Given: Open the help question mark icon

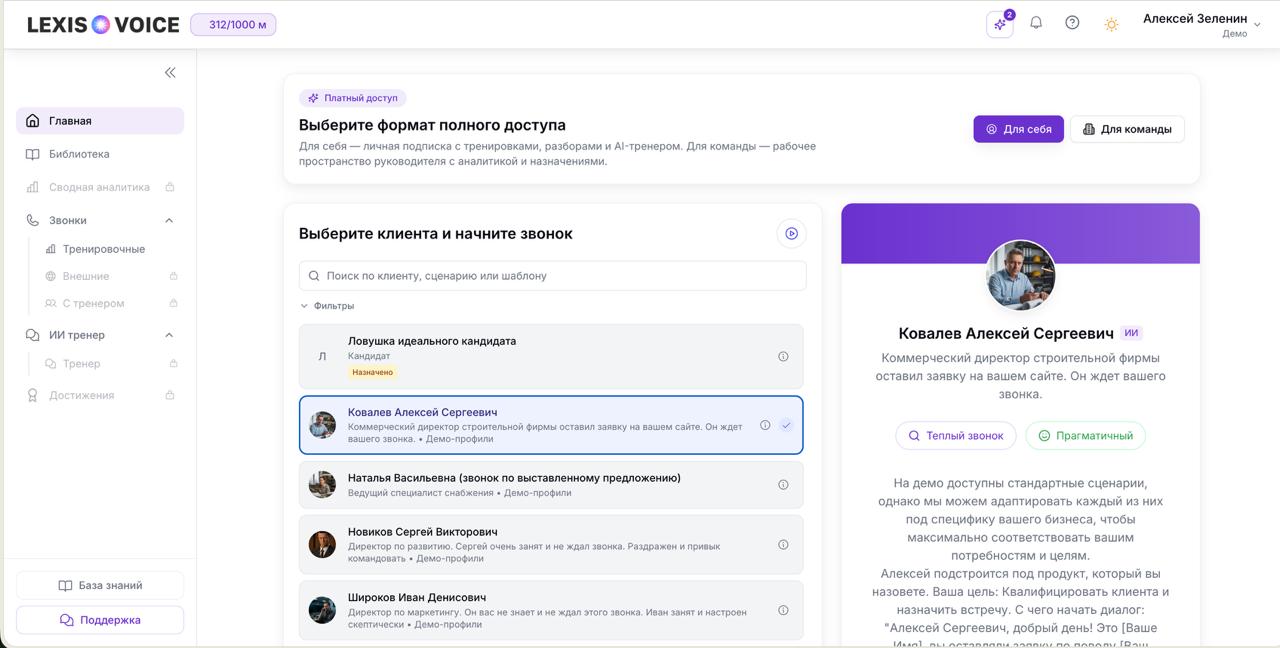Looking at the screenshot, I should coord(1072,23).
